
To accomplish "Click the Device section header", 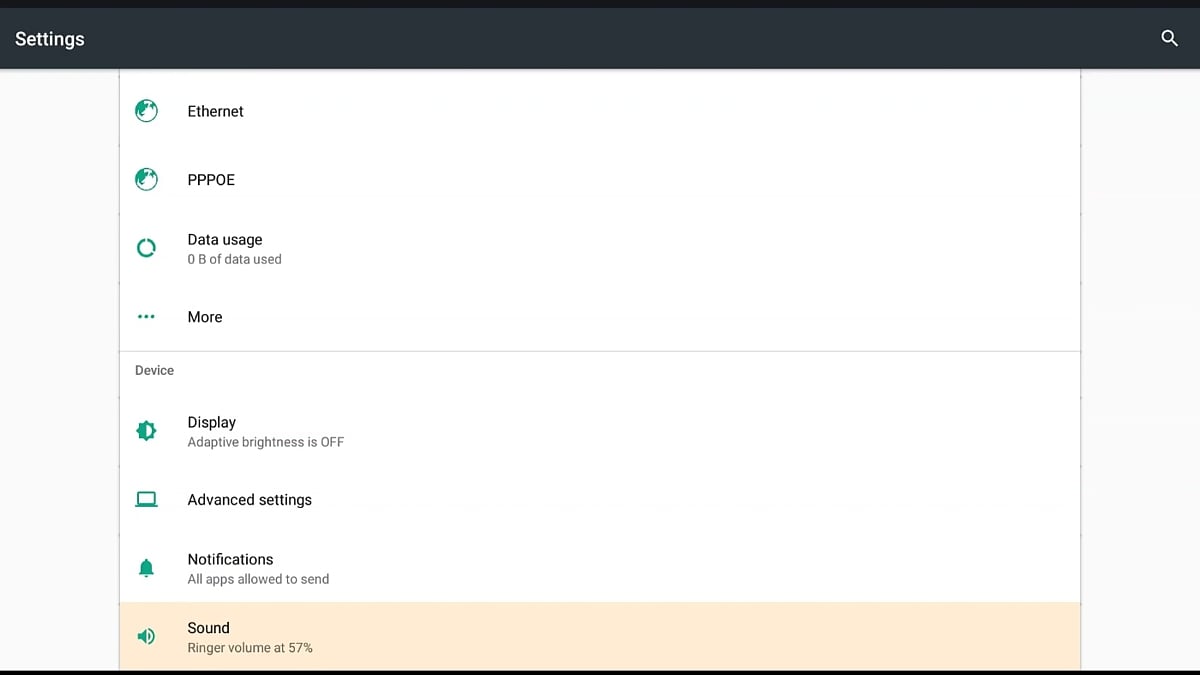I will (154, 370).
